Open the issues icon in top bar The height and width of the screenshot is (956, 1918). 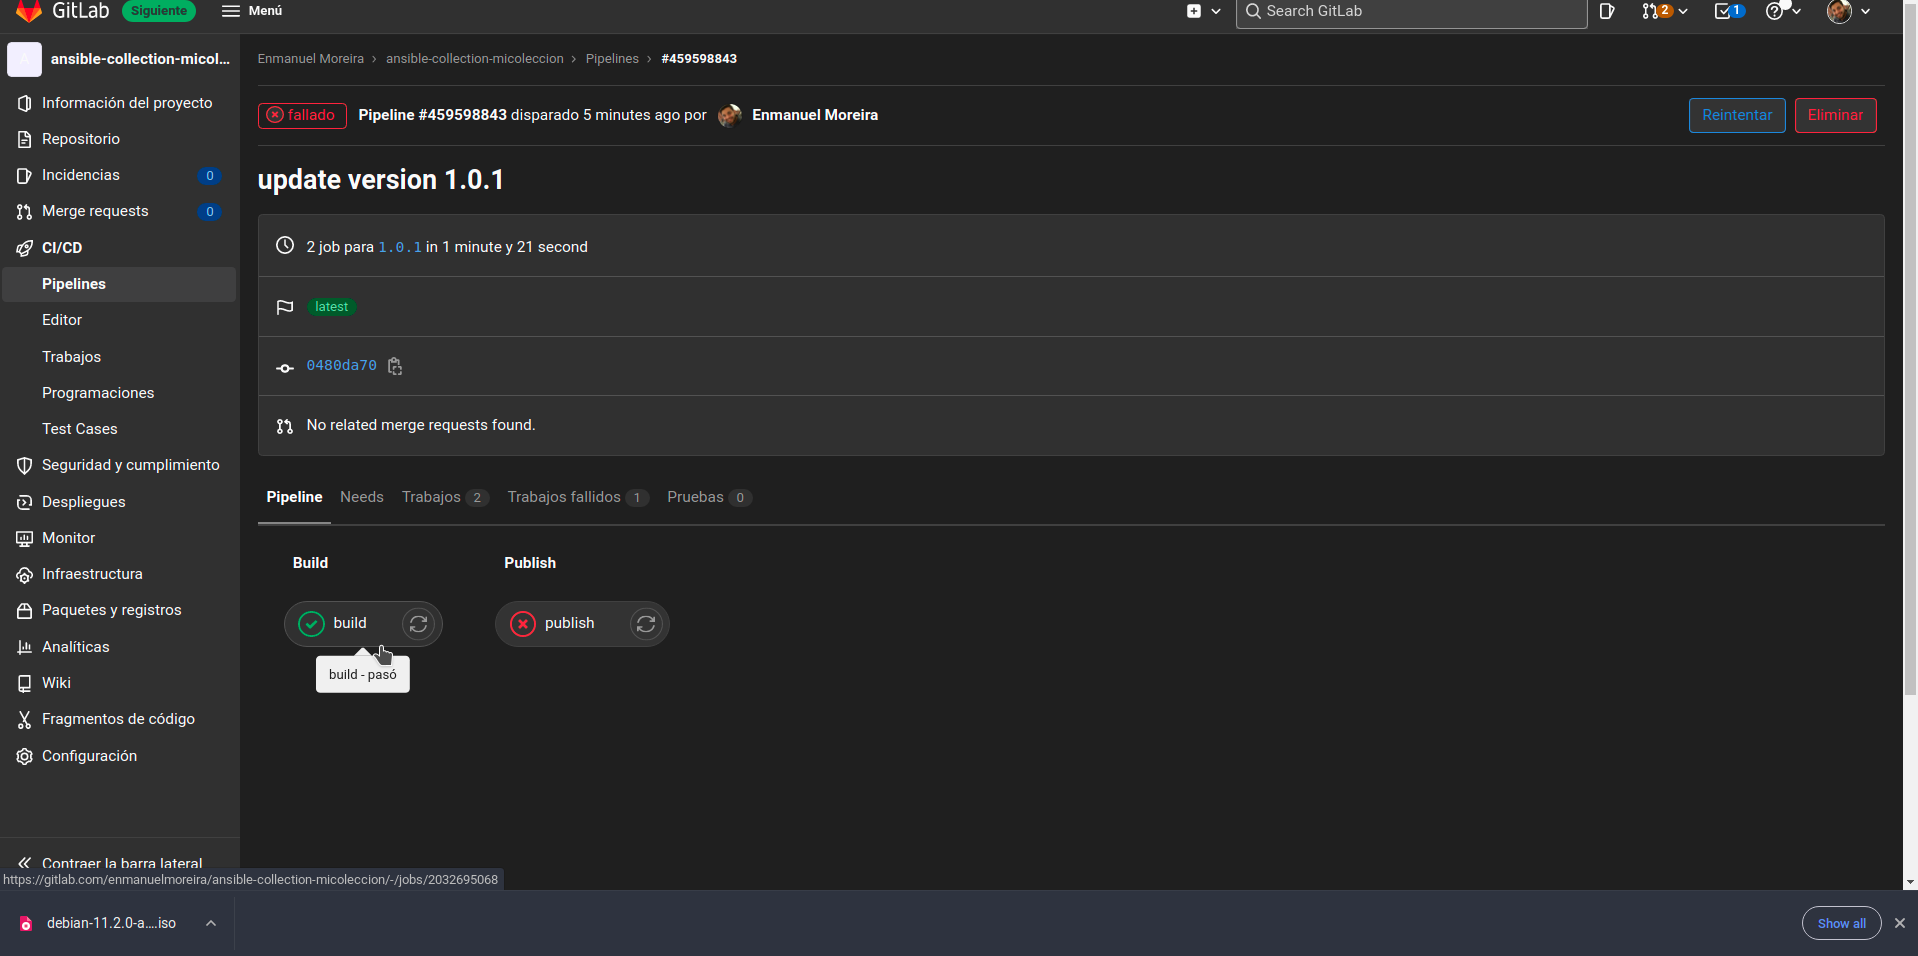tap(1607, 11)
